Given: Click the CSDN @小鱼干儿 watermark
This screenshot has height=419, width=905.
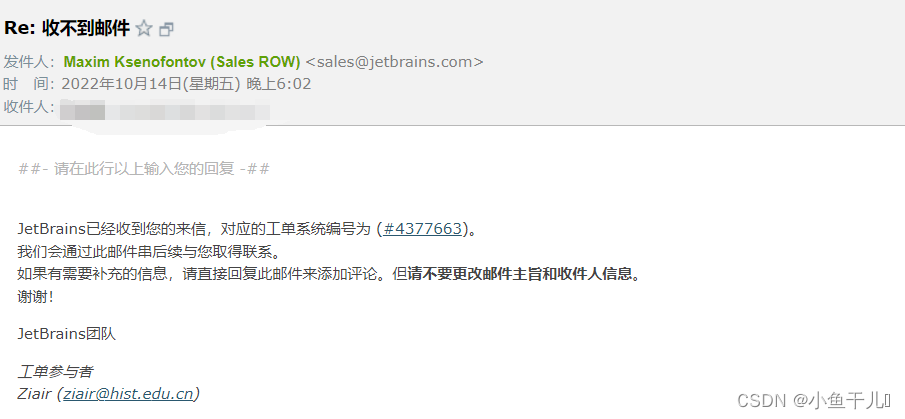Looking at the screenshot, I should [x=814, y=400].
